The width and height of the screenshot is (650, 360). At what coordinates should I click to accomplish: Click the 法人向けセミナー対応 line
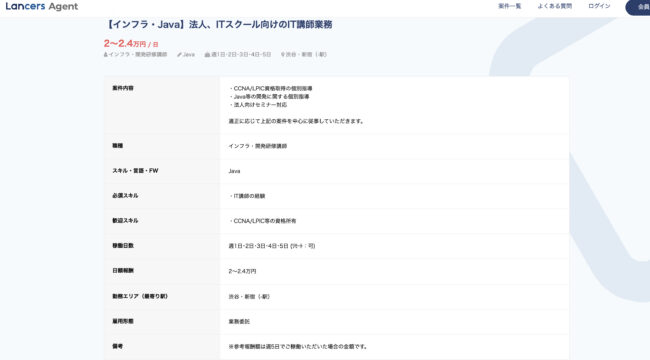pos(258,105)
